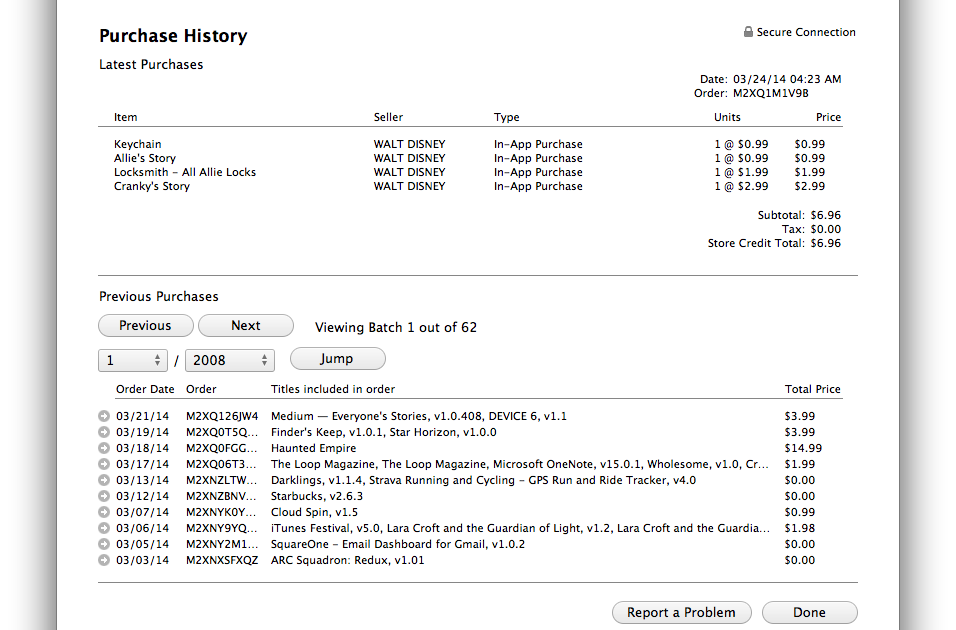This screenshot has width=956, height=630.
Task: Open order details arrow for 03/13/14
Action: click(x=104, y=480)
